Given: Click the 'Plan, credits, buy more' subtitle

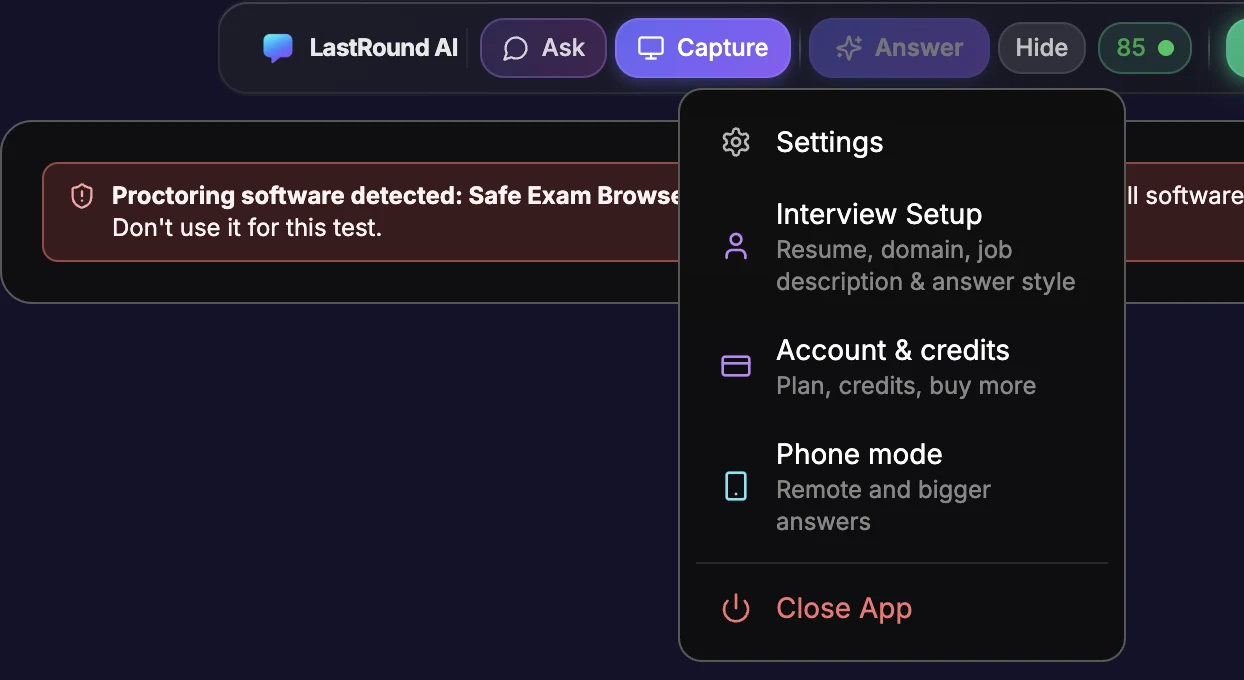Looking at the screenshot, I should 906,386.
